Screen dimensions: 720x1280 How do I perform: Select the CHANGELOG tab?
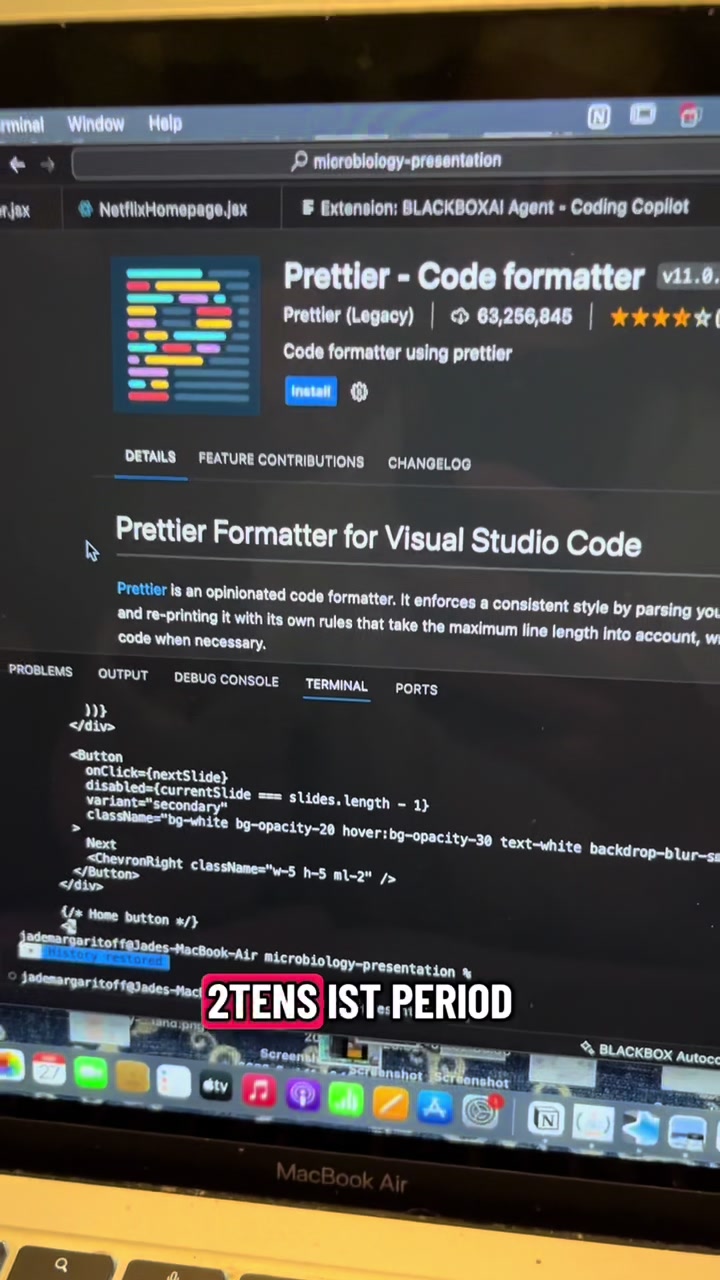[429, 464]
